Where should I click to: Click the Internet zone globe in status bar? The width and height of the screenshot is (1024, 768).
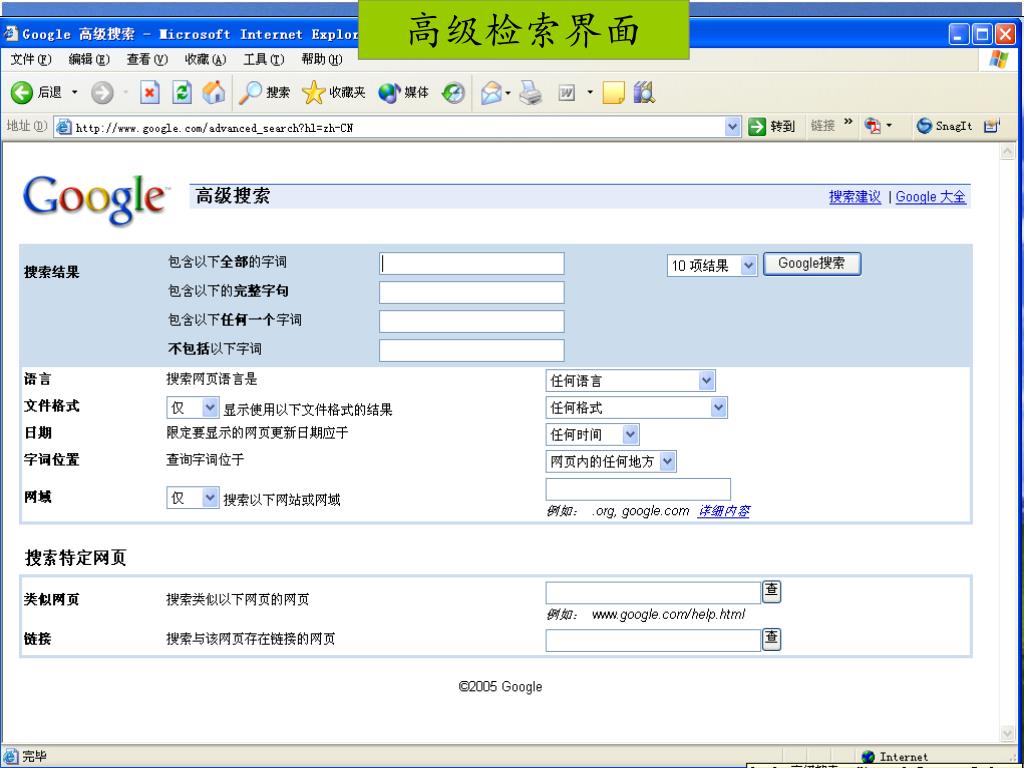click(x=868, y=757)
